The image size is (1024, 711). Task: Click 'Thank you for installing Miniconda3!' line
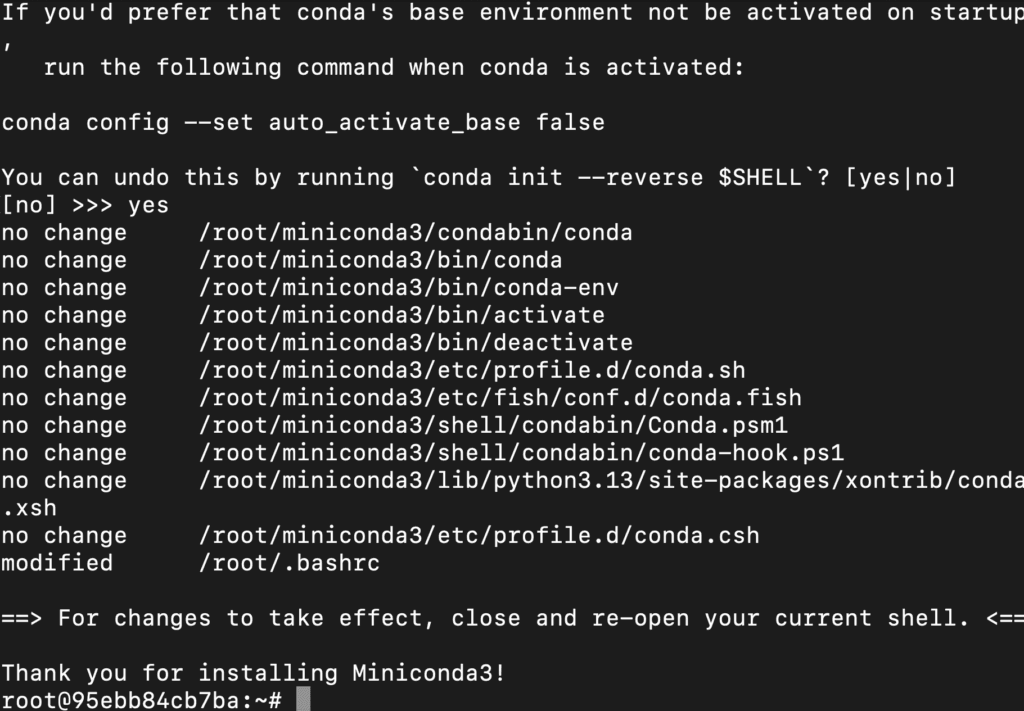click(253, 672)
